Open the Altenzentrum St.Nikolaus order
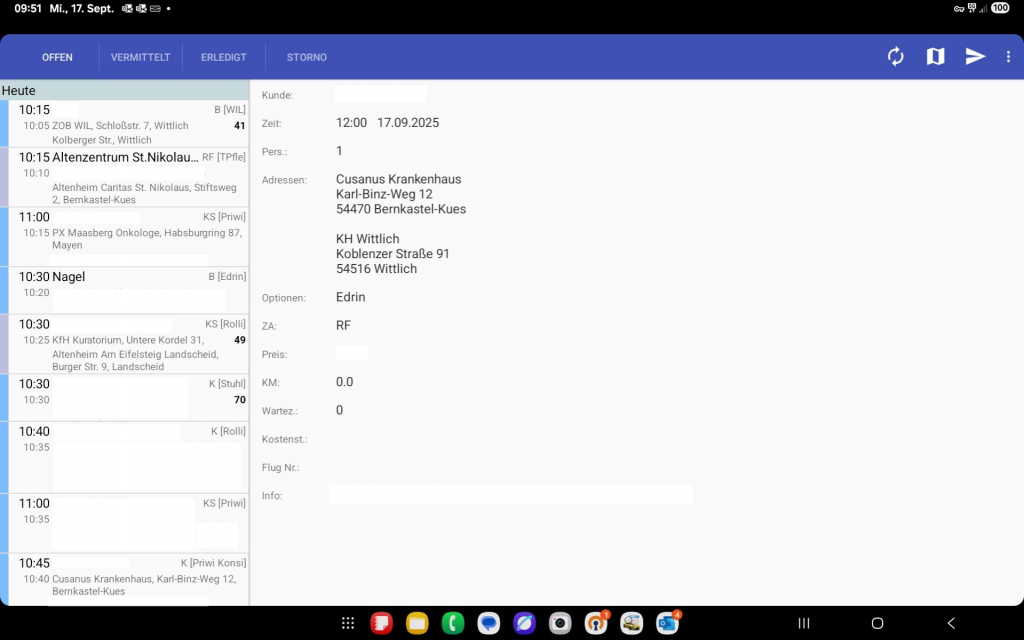Viewport: 1024px width, 640px height. coord(128,177)
